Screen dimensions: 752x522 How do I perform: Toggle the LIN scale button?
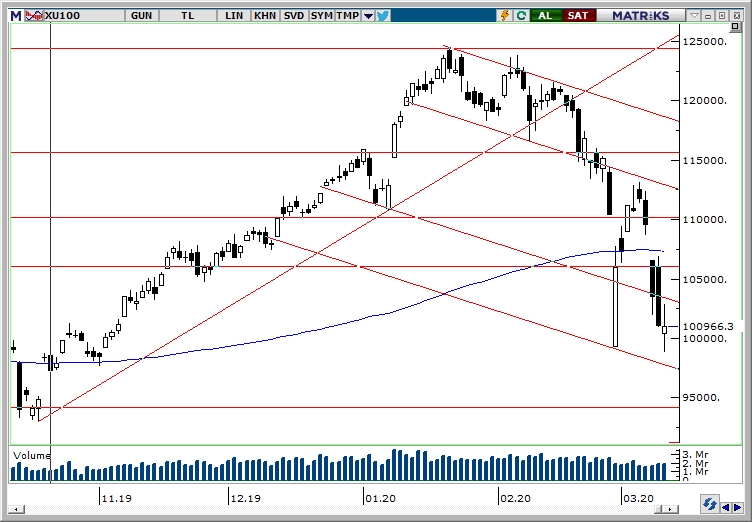click(234, 15)
